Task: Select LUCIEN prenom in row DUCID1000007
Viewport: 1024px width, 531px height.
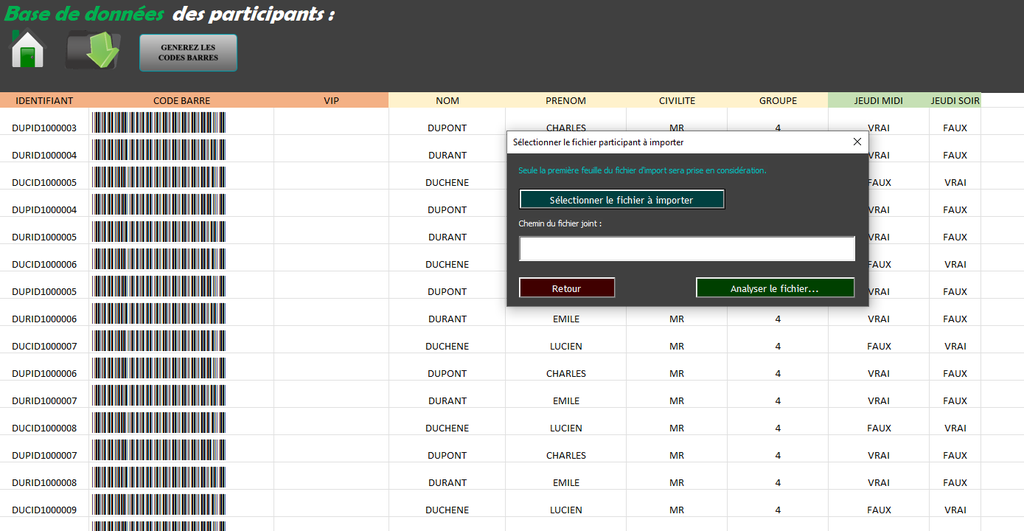Action: pos(566,346)
